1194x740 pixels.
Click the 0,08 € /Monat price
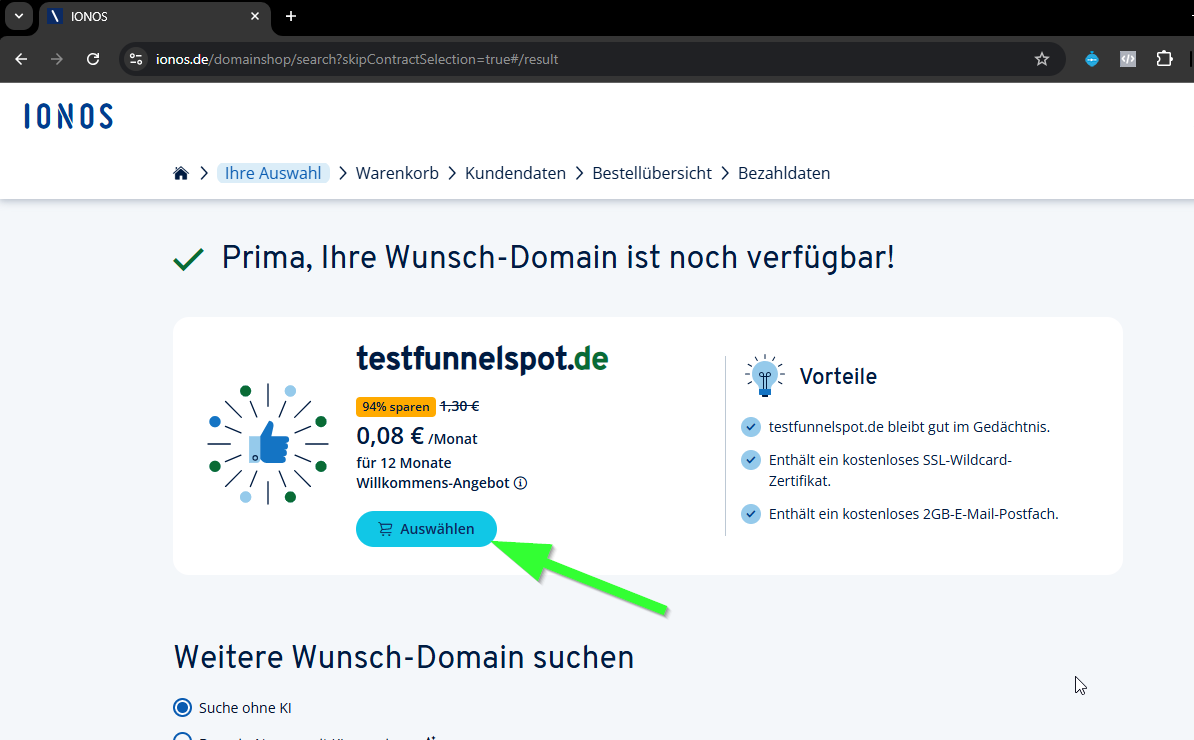tap(417, 436)
